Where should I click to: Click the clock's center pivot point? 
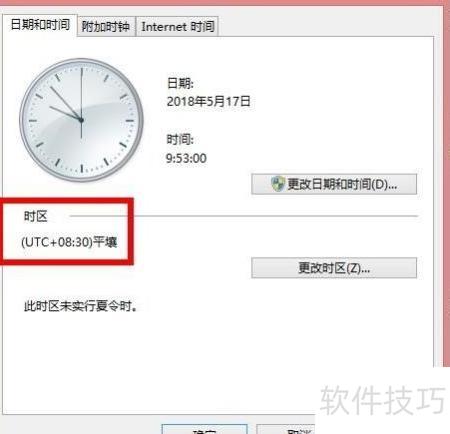[81, 120]
